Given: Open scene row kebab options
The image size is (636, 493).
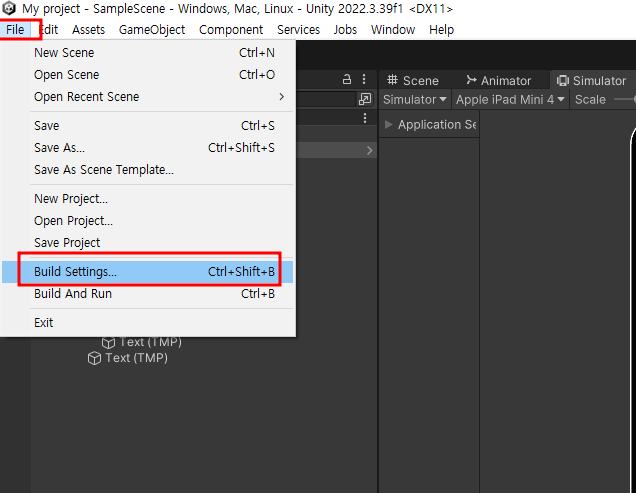Looking at the screenshot, I should tap(365, 118).
